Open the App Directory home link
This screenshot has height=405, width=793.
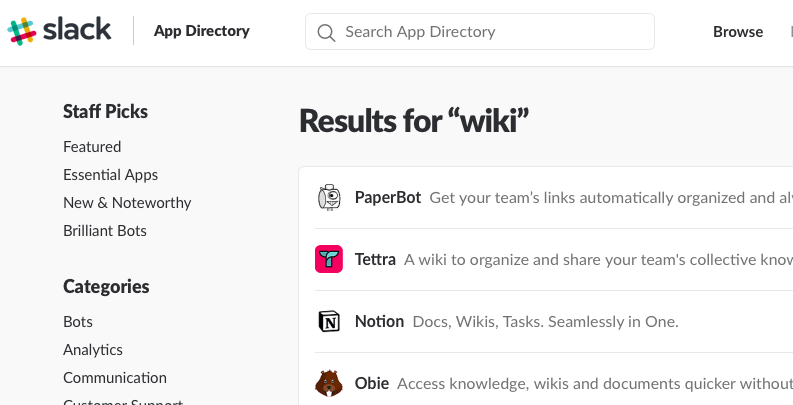pos(202,31)
